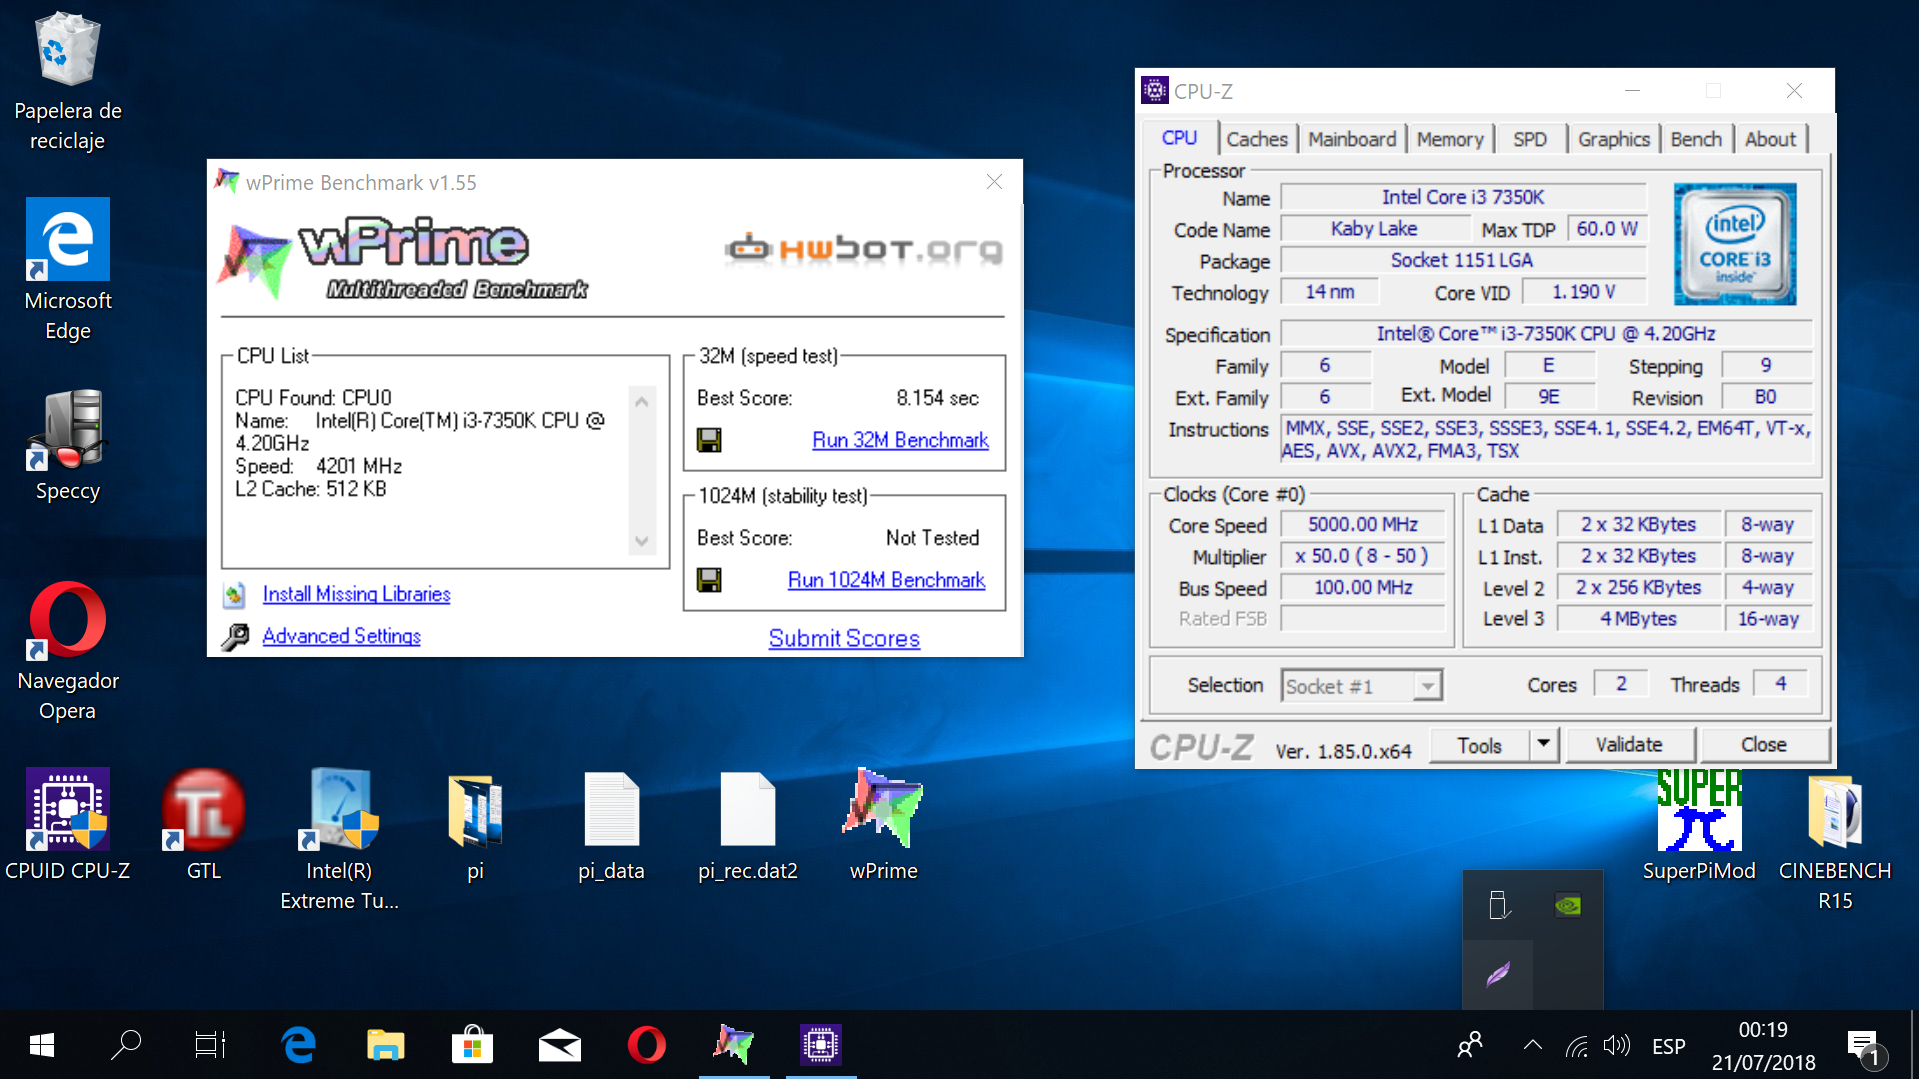Open Advanced Settings link in wPrime
Viewport: 1919px width, 1079px height.
(x=341, y=636)
